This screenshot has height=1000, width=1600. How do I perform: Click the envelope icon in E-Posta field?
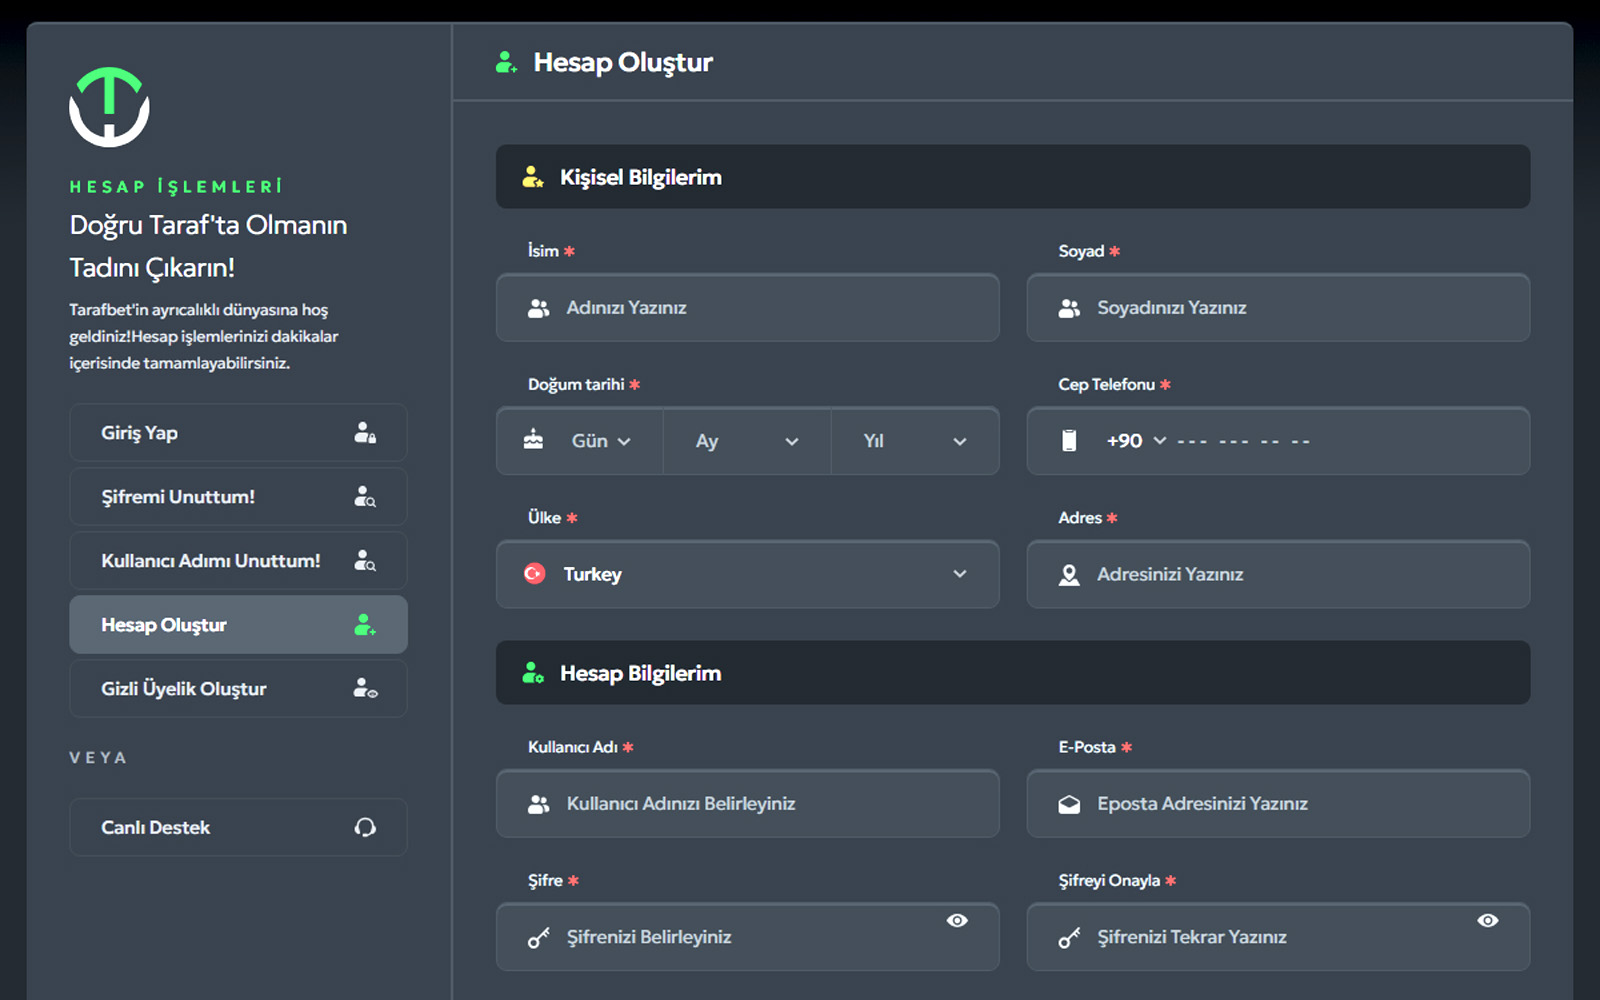(1069, 804)
